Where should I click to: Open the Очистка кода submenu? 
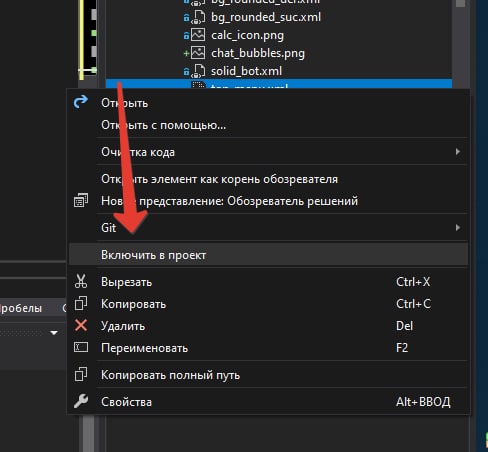(x=268, y=152)
